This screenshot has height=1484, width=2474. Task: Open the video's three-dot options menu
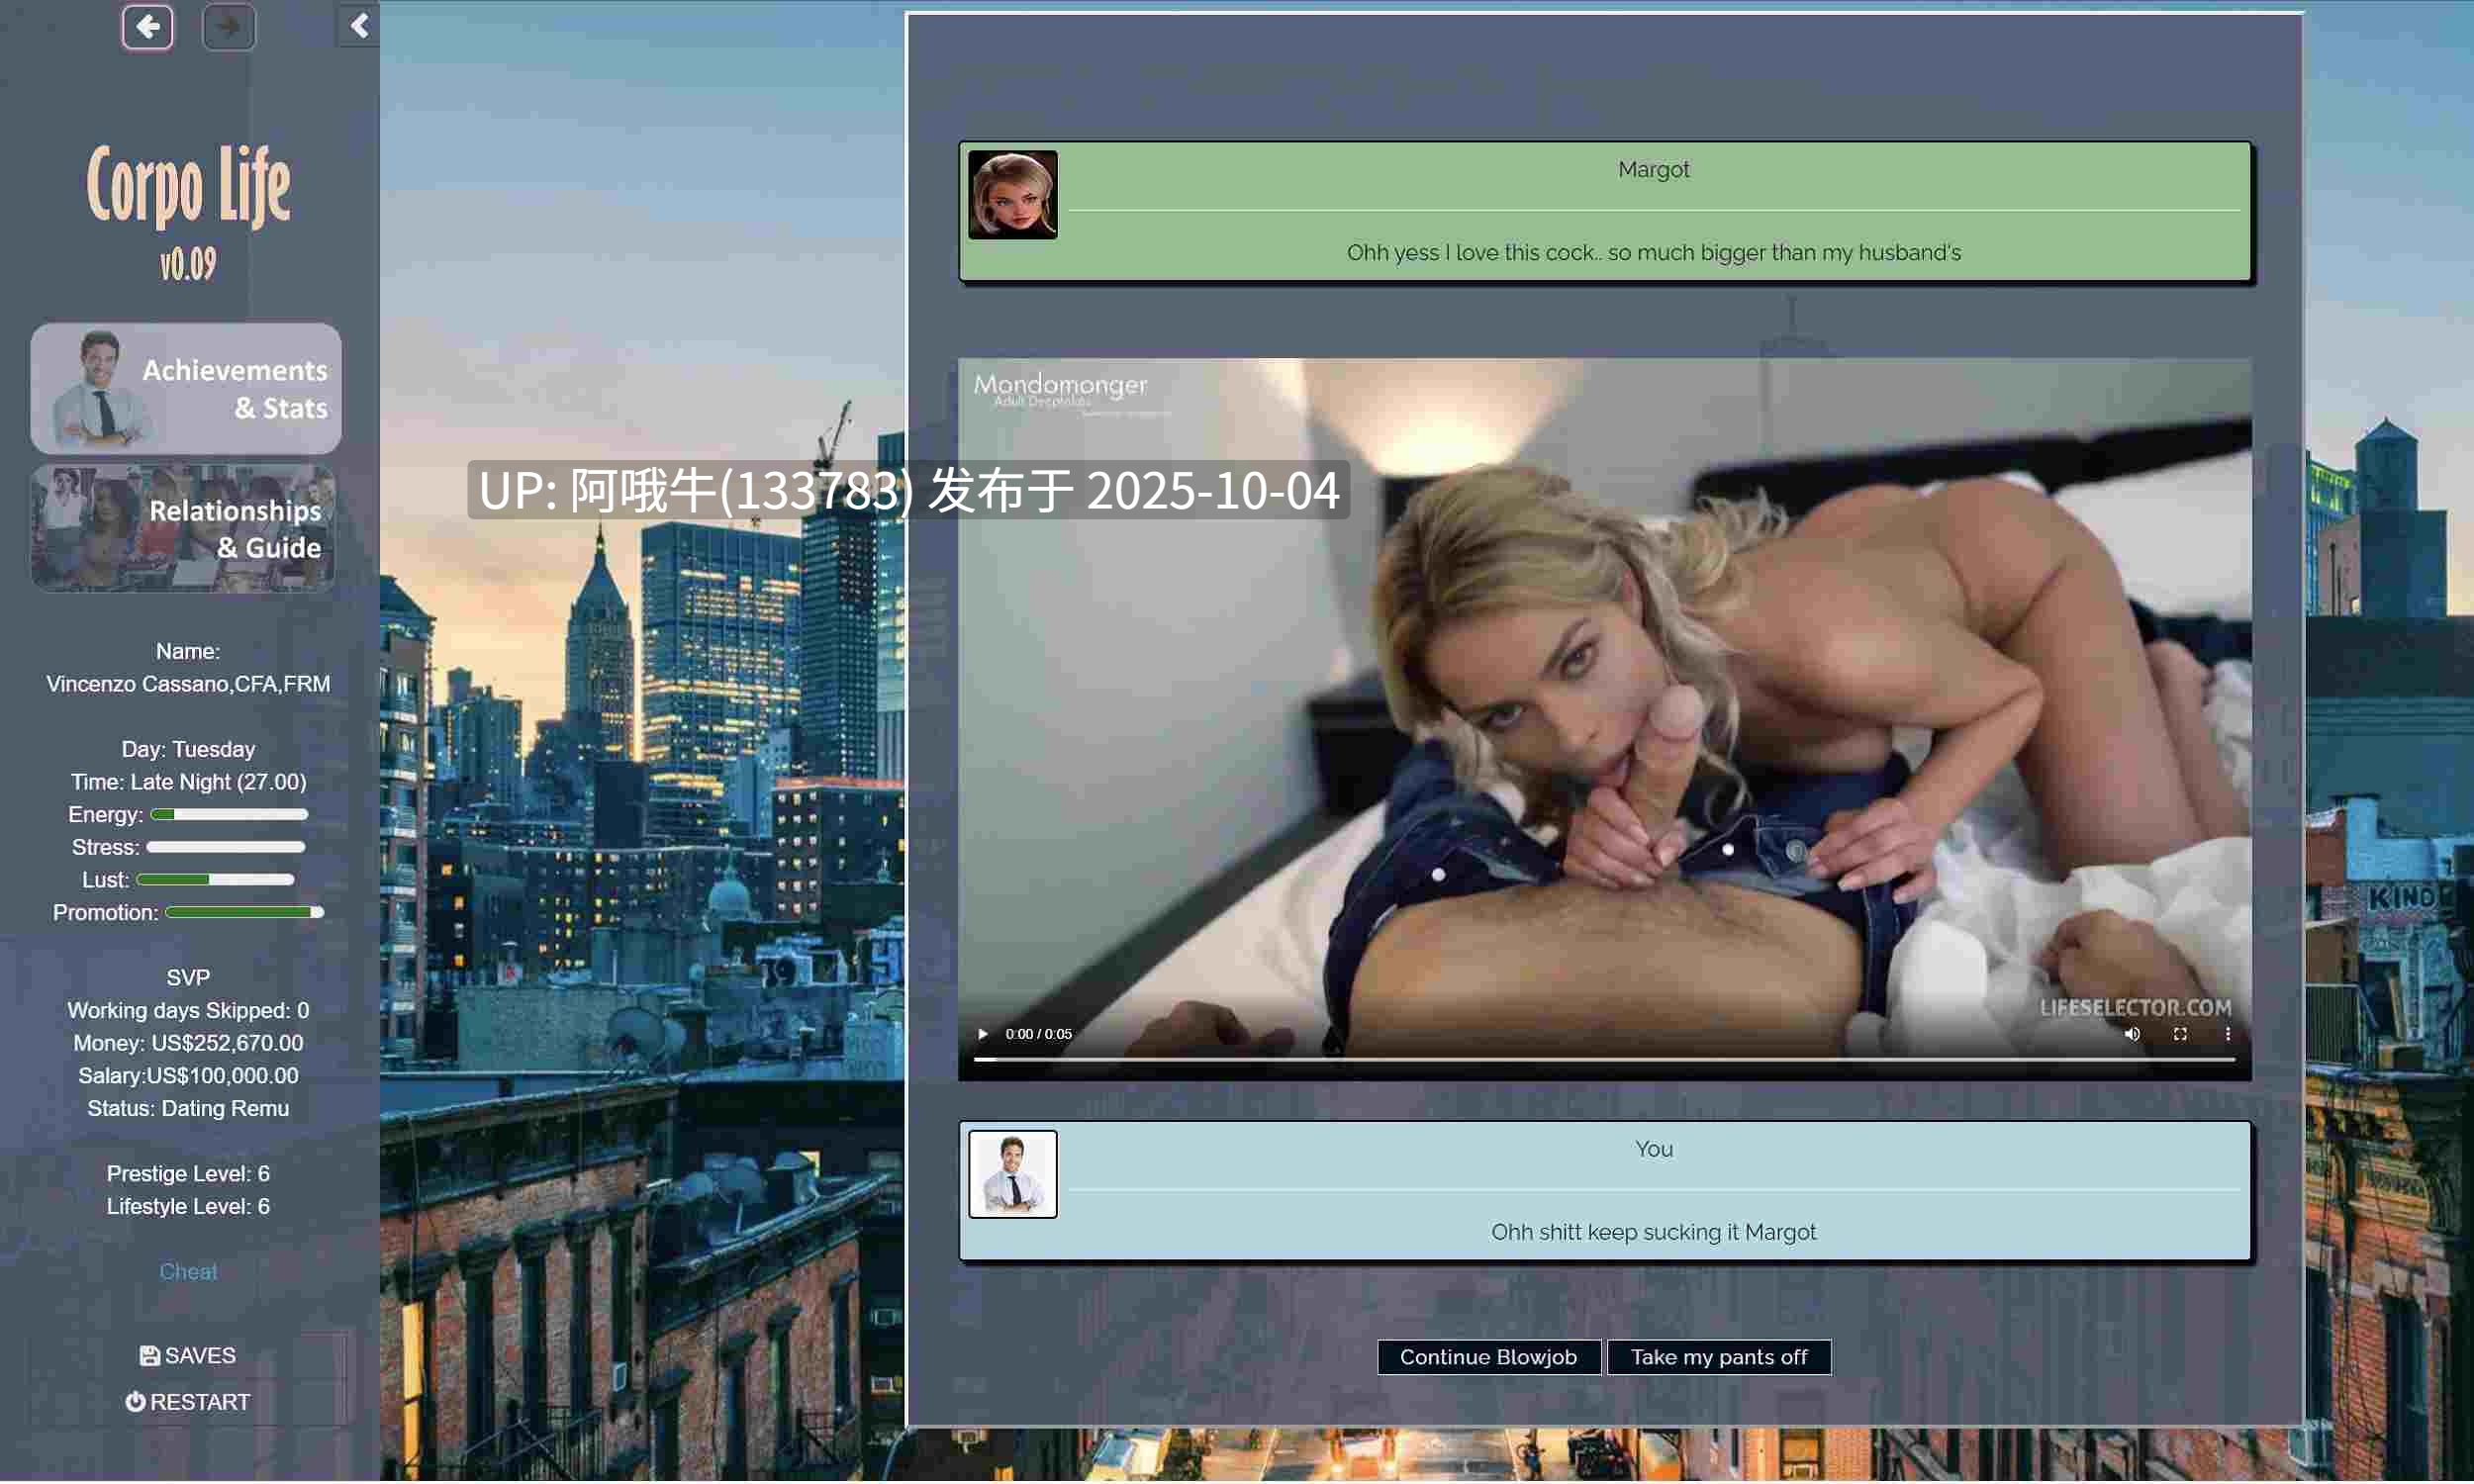[2228, 1034]
